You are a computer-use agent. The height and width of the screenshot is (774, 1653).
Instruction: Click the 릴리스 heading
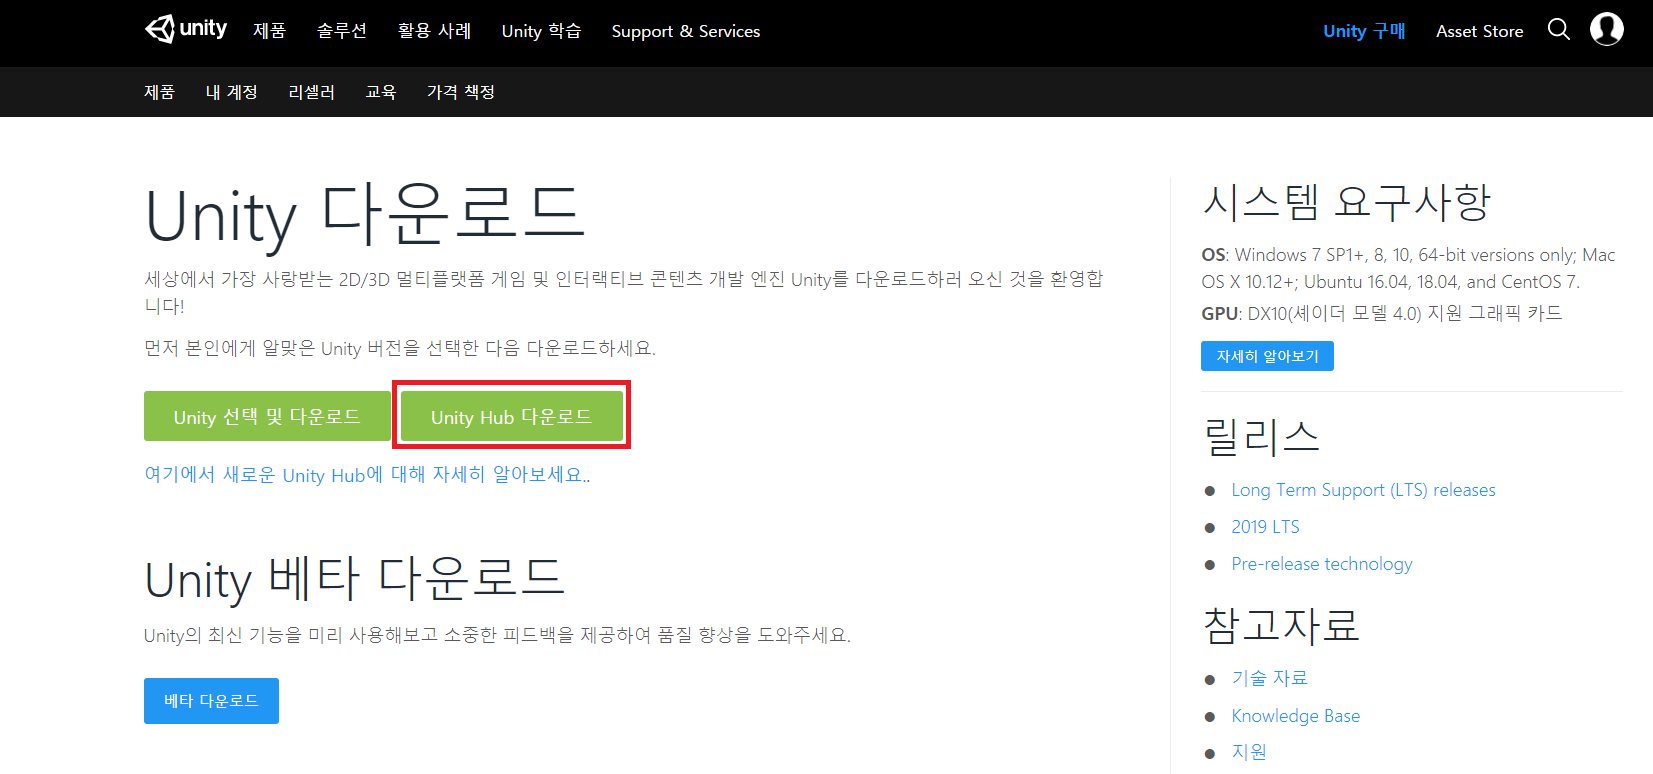pyautogui.click(x=1260, y=437)
